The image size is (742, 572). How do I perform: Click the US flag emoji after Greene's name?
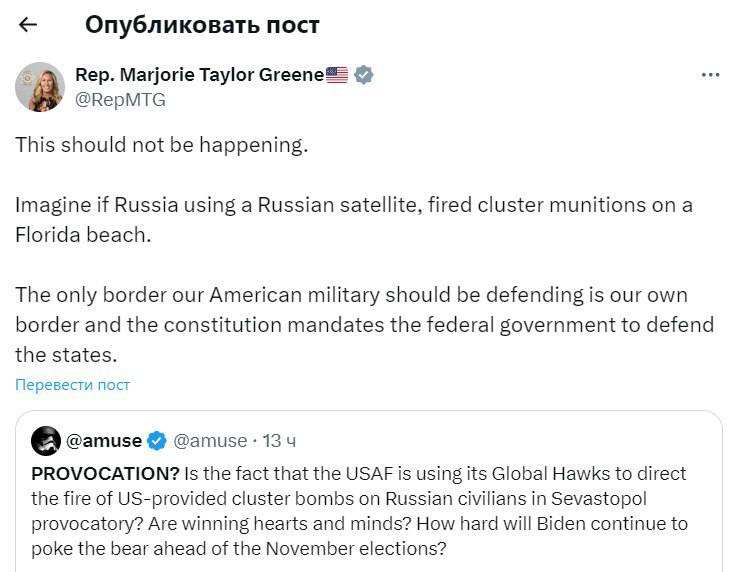point(337,75)
